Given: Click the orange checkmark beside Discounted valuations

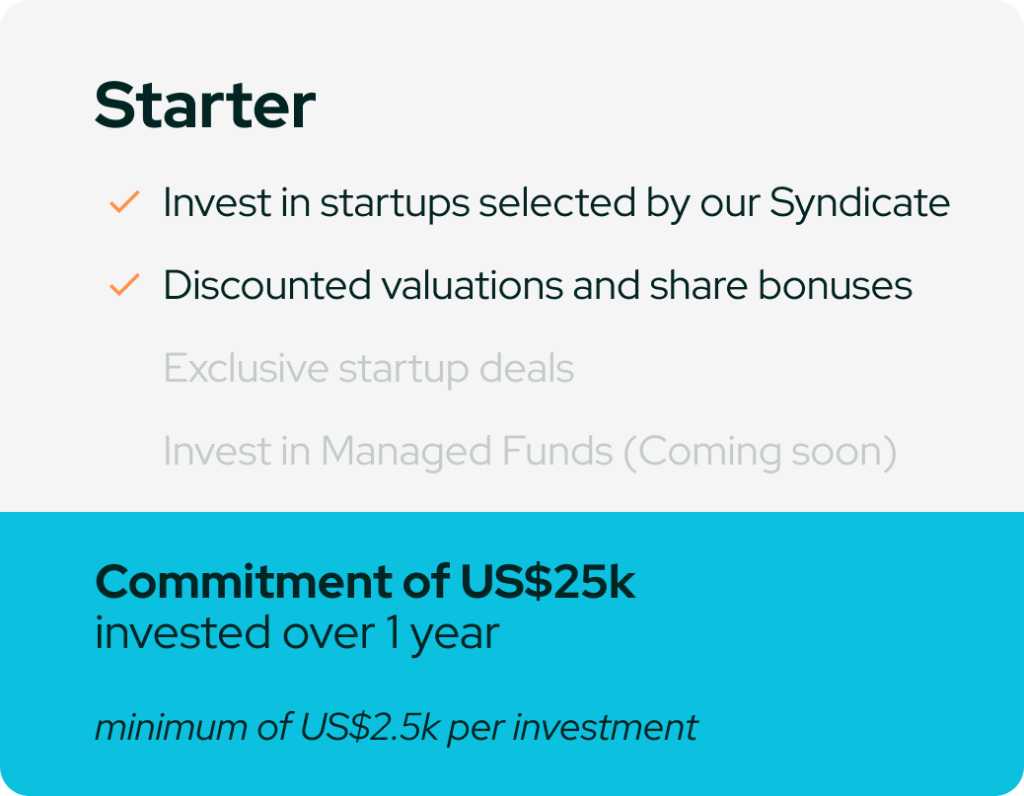Looking at the screenshot, I should 124,285.
